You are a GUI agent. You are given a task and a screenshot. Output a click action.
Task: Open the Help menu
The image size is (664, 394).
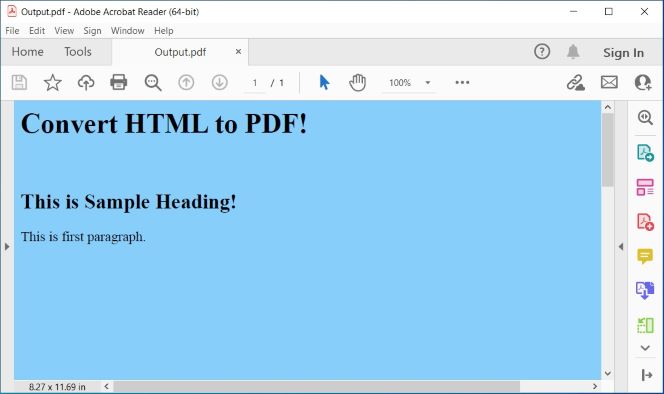[163, 31]
